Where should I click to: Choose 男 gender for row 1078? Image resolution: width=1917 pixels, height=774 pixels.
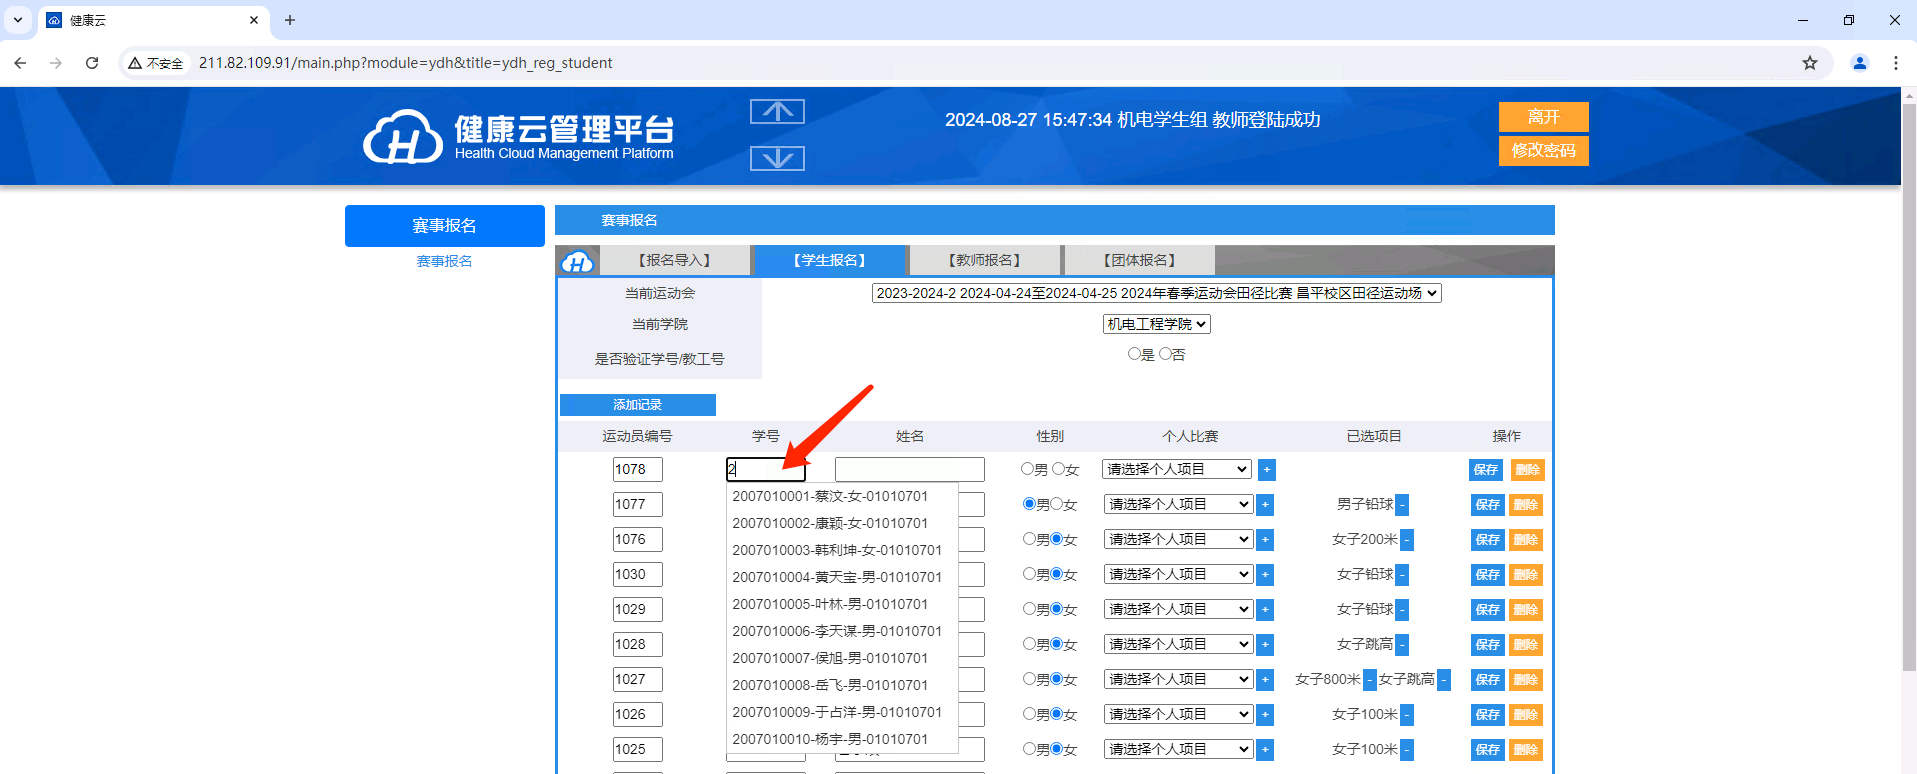pos(1027,469)
